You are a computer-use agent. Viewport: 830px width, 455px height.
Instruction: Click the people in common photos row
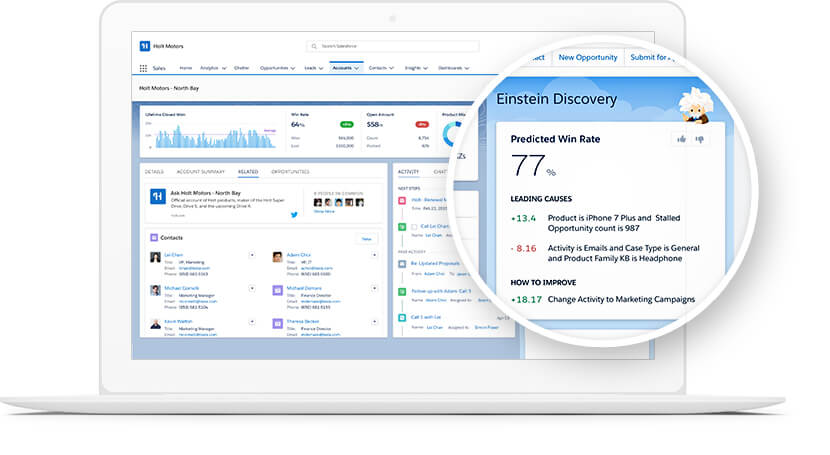339,203
